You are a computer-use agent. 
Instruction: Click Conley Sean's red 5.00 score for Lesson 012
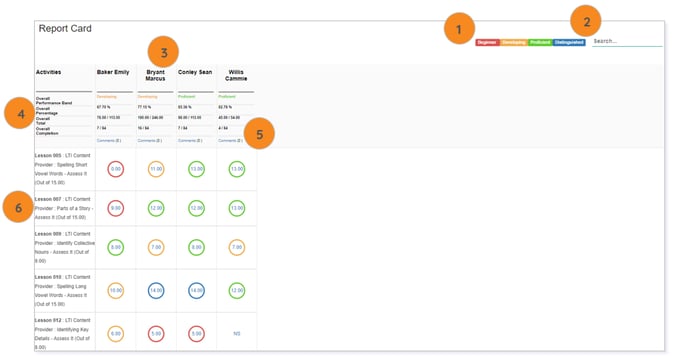point(196,334)
